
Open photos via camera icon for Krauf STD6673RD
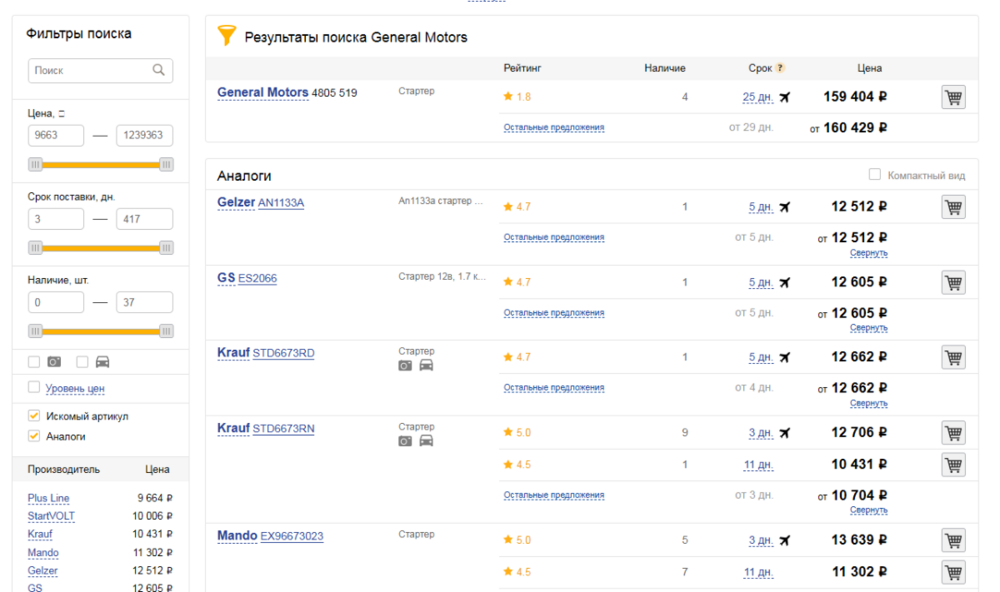[405, 366]
